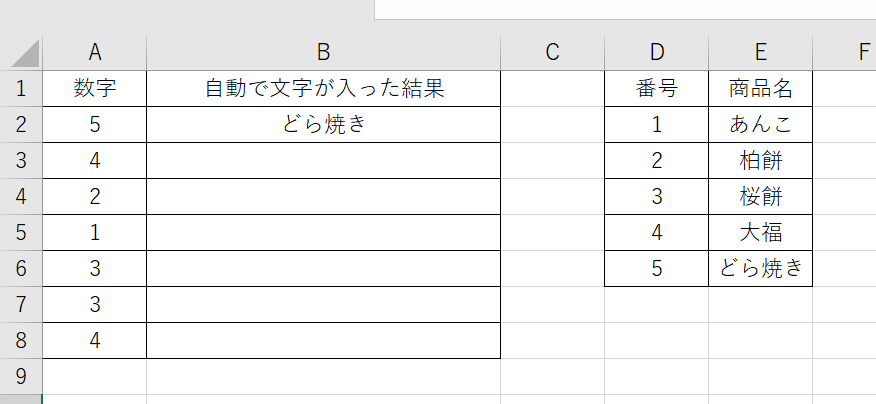
Task: Select empty cell B3 beside number 4
Action: [323, 160]
